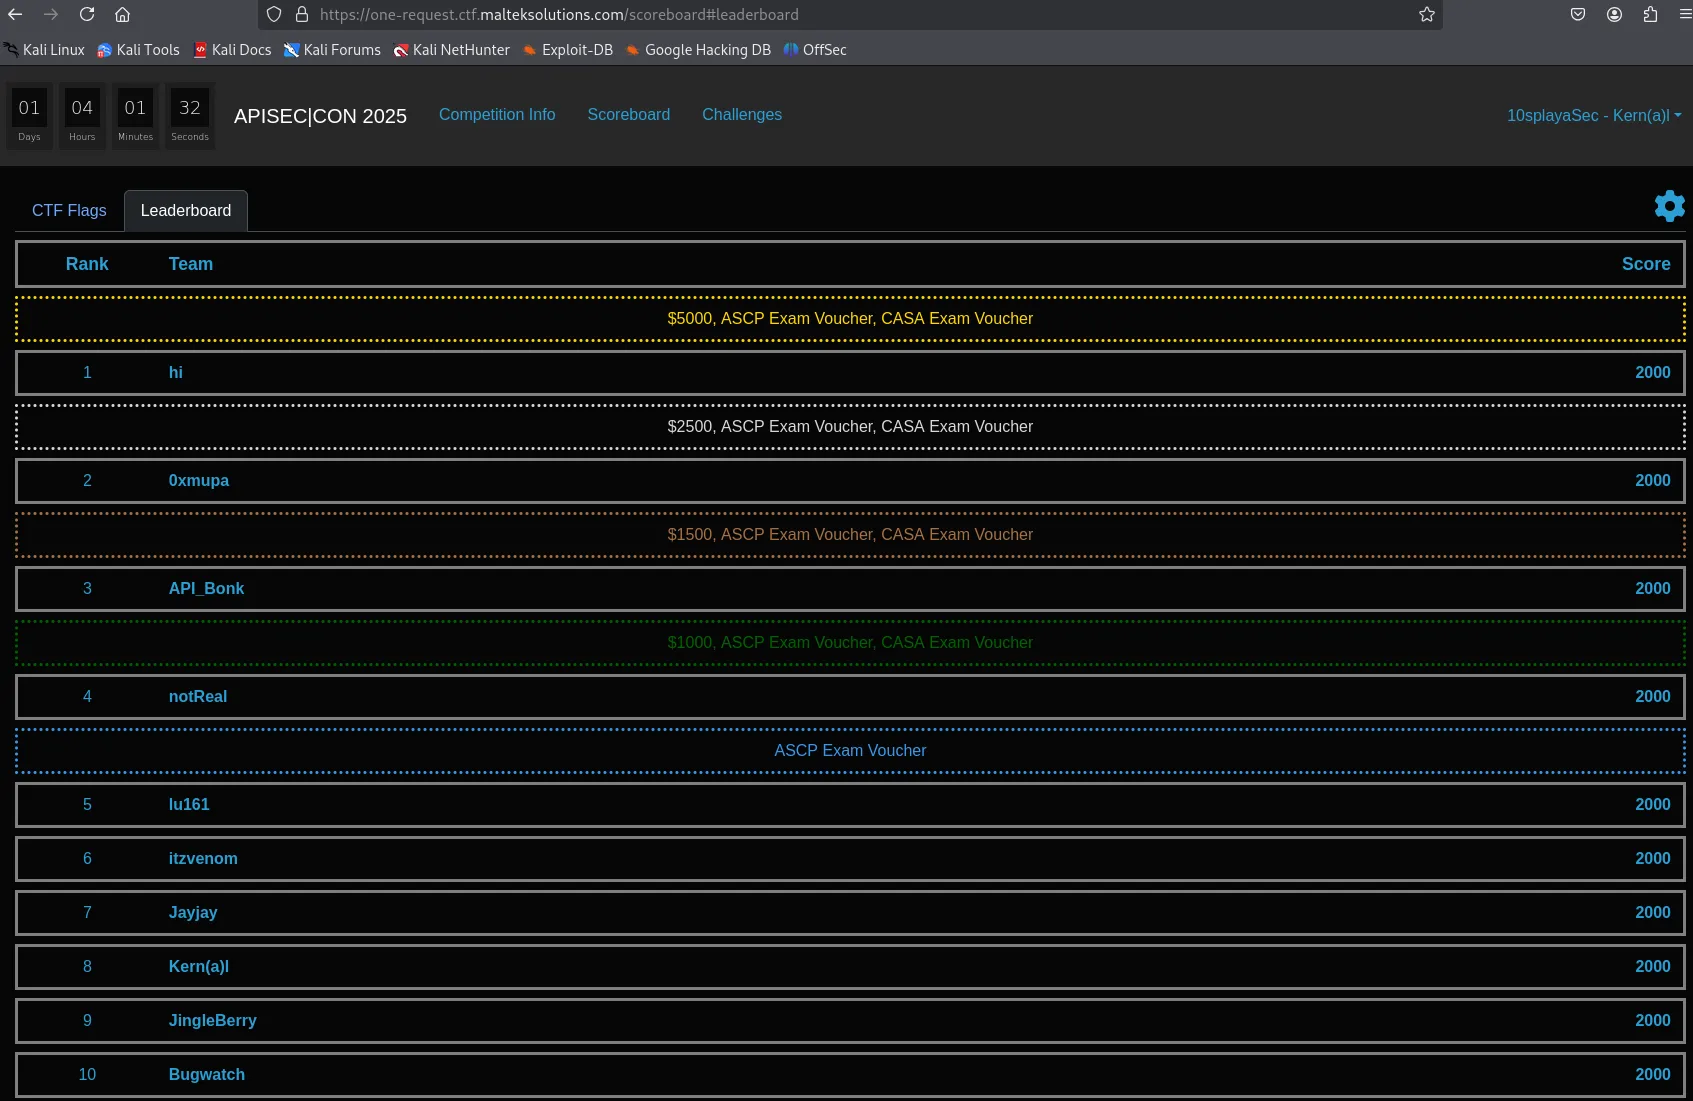The height and width of the screenshot is (1101, 1693).
Task: Open team lu161
Action: 189,805
